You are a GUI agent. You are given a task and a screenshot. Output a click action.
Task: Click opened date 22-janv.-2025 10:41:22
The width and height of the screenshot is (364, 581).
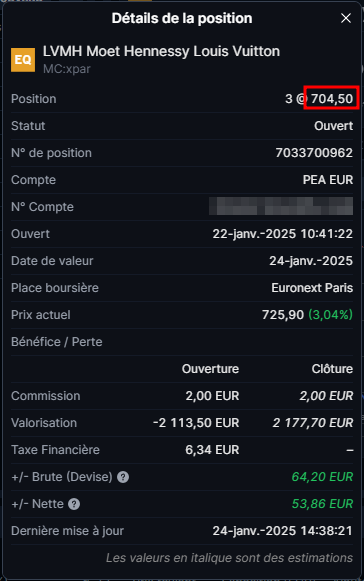[x=282, y=234]
